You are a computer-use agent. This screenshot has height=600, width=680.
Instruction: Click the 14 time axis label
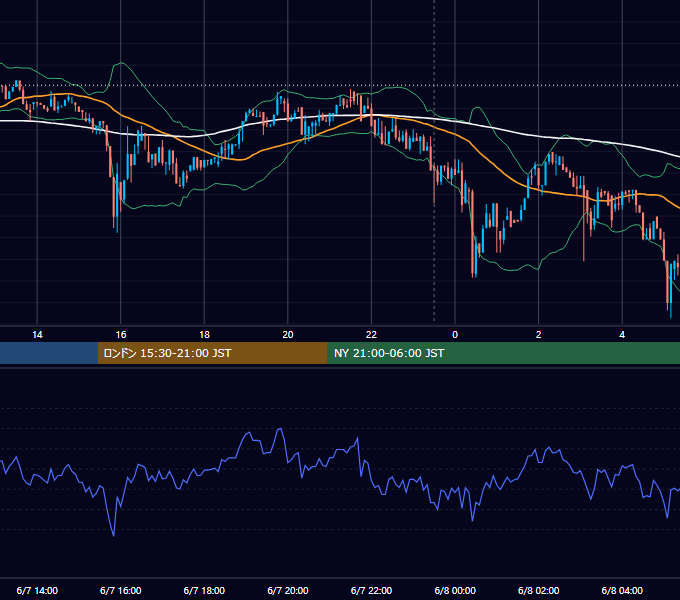coord(37,335)
